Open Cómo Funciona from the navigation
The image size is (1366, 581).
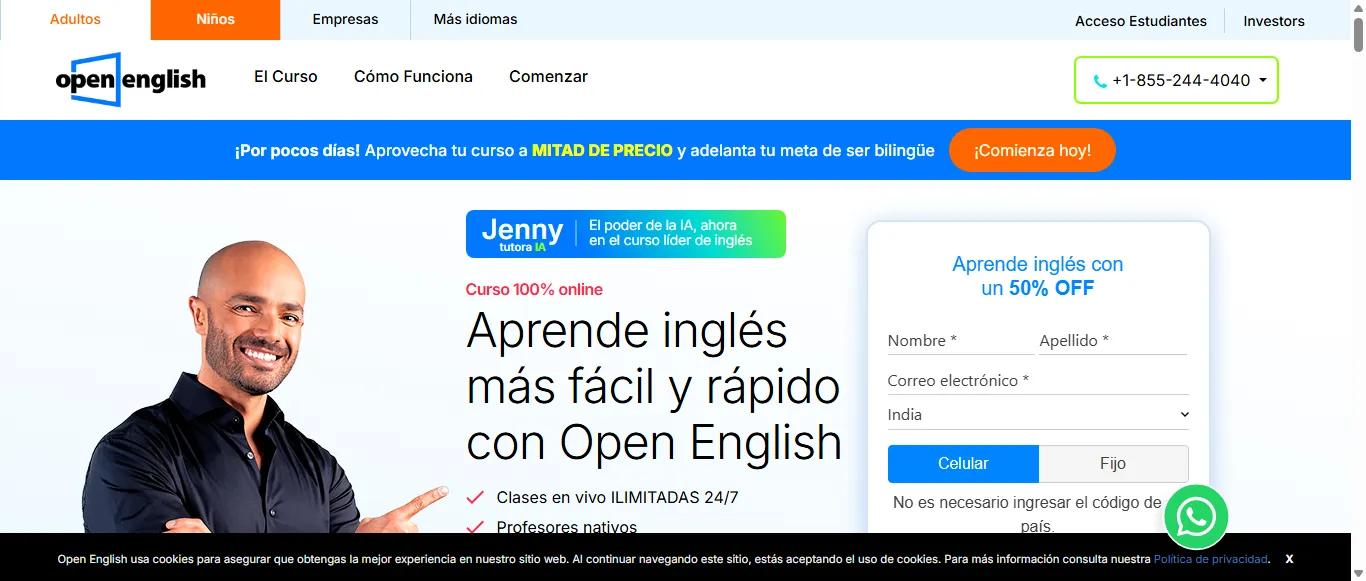click(413, 76)
